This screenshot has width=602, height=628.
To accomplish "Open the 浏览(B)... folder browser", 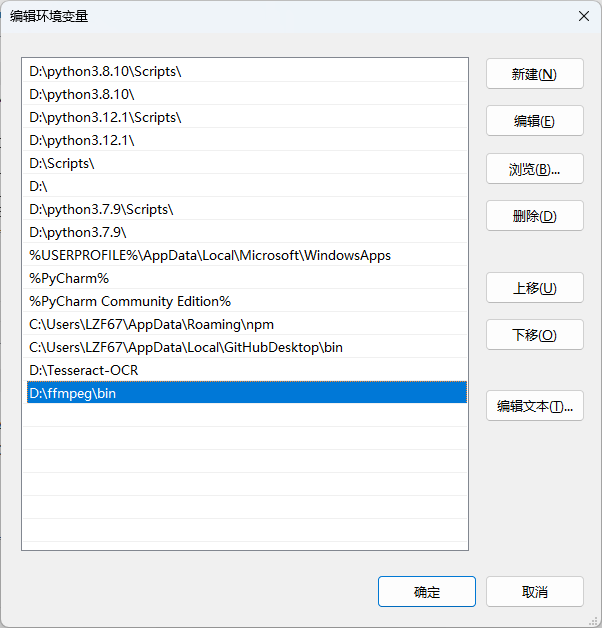I will tap(535, 169).
